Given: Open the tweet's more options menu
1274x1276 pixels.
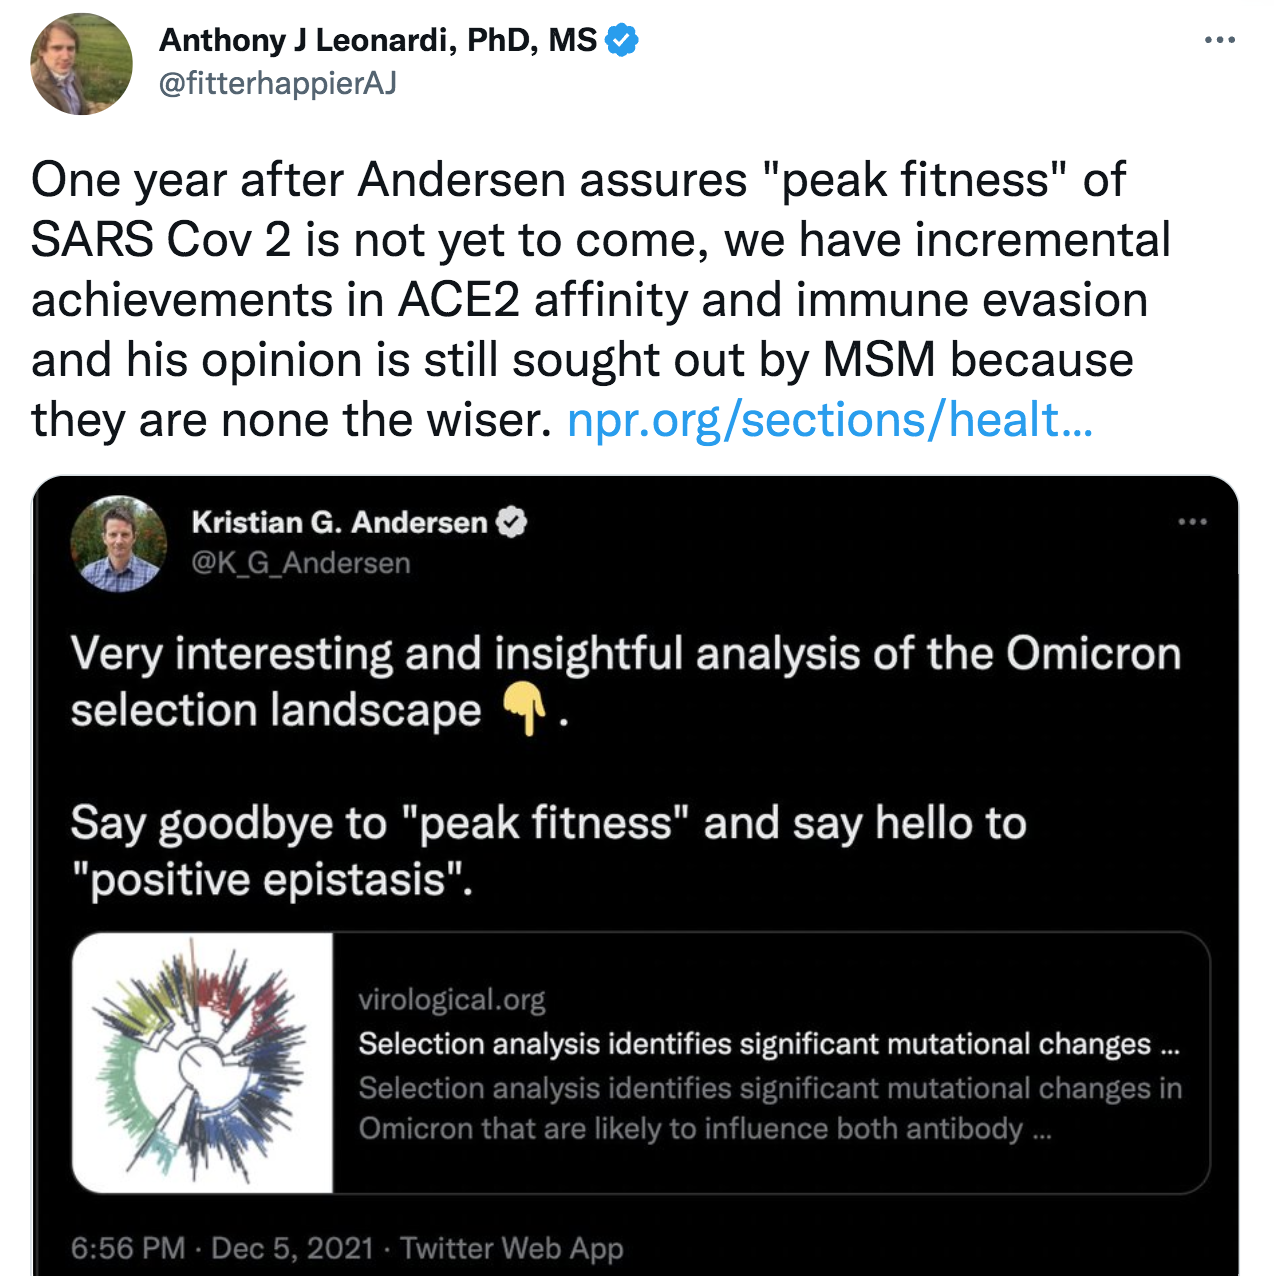Looking at the screenshot, I should pos(1219,41).
